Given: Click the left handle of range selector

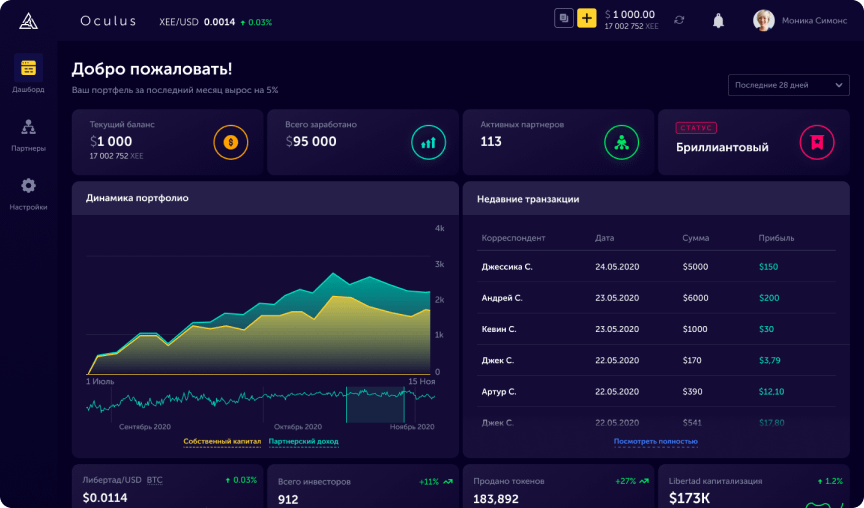Looking at the screenshot, I should 347,404.
